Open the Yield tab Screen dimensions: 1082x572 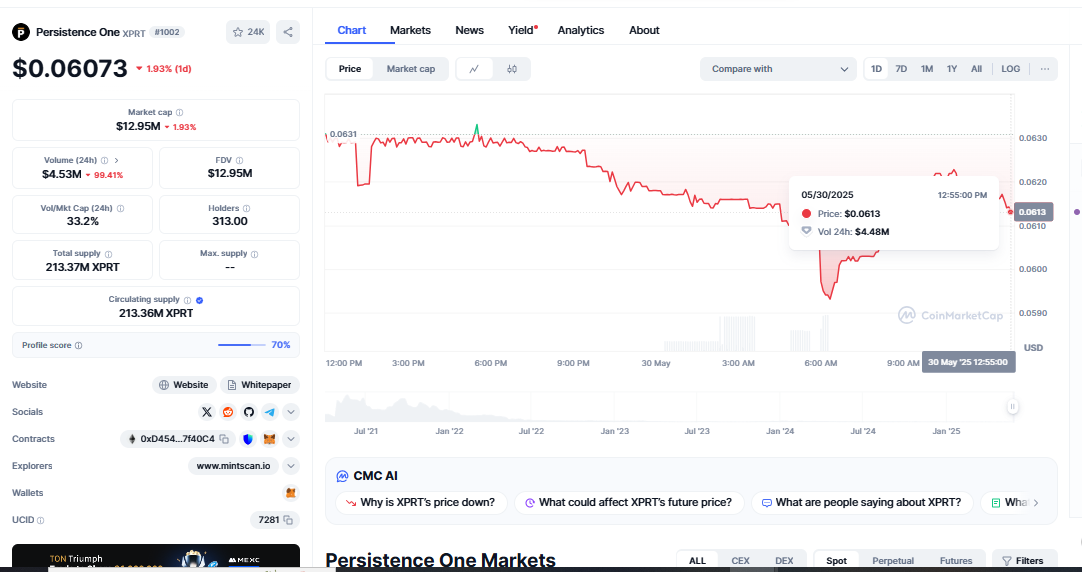(x=521, y=30)
